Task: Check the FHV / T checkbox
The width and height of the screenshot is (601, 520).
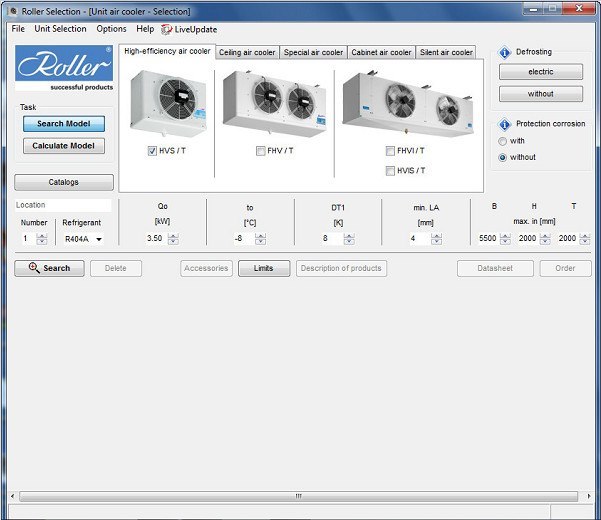Action: pyautogui.click(x=260, y=151)
